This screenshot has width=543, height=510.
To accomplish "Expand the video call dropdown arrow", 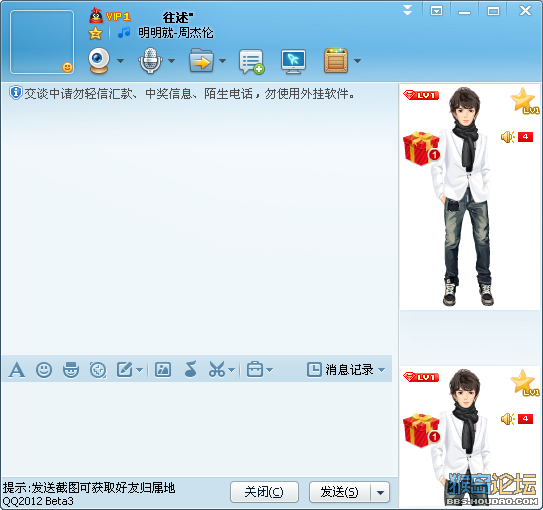I will 120,61.
